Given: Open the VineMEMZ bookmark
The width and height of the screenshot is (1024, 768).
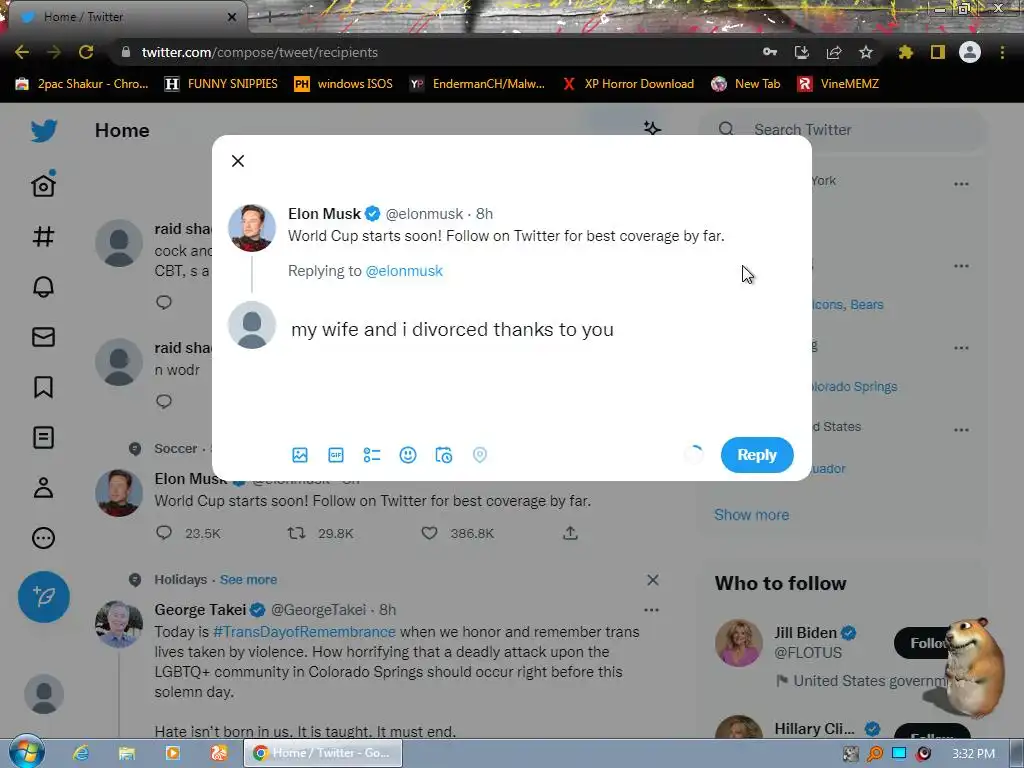Looking at the screenshot, I should coord(839,84).
